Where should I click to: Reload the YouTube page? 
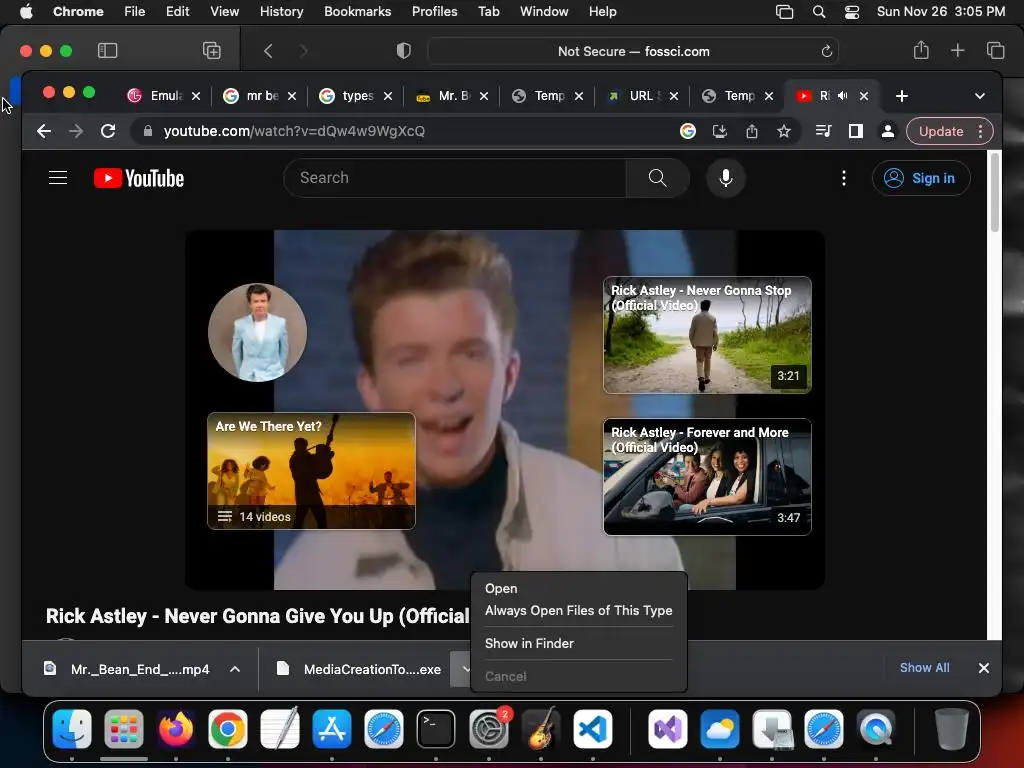click(108, 131)
